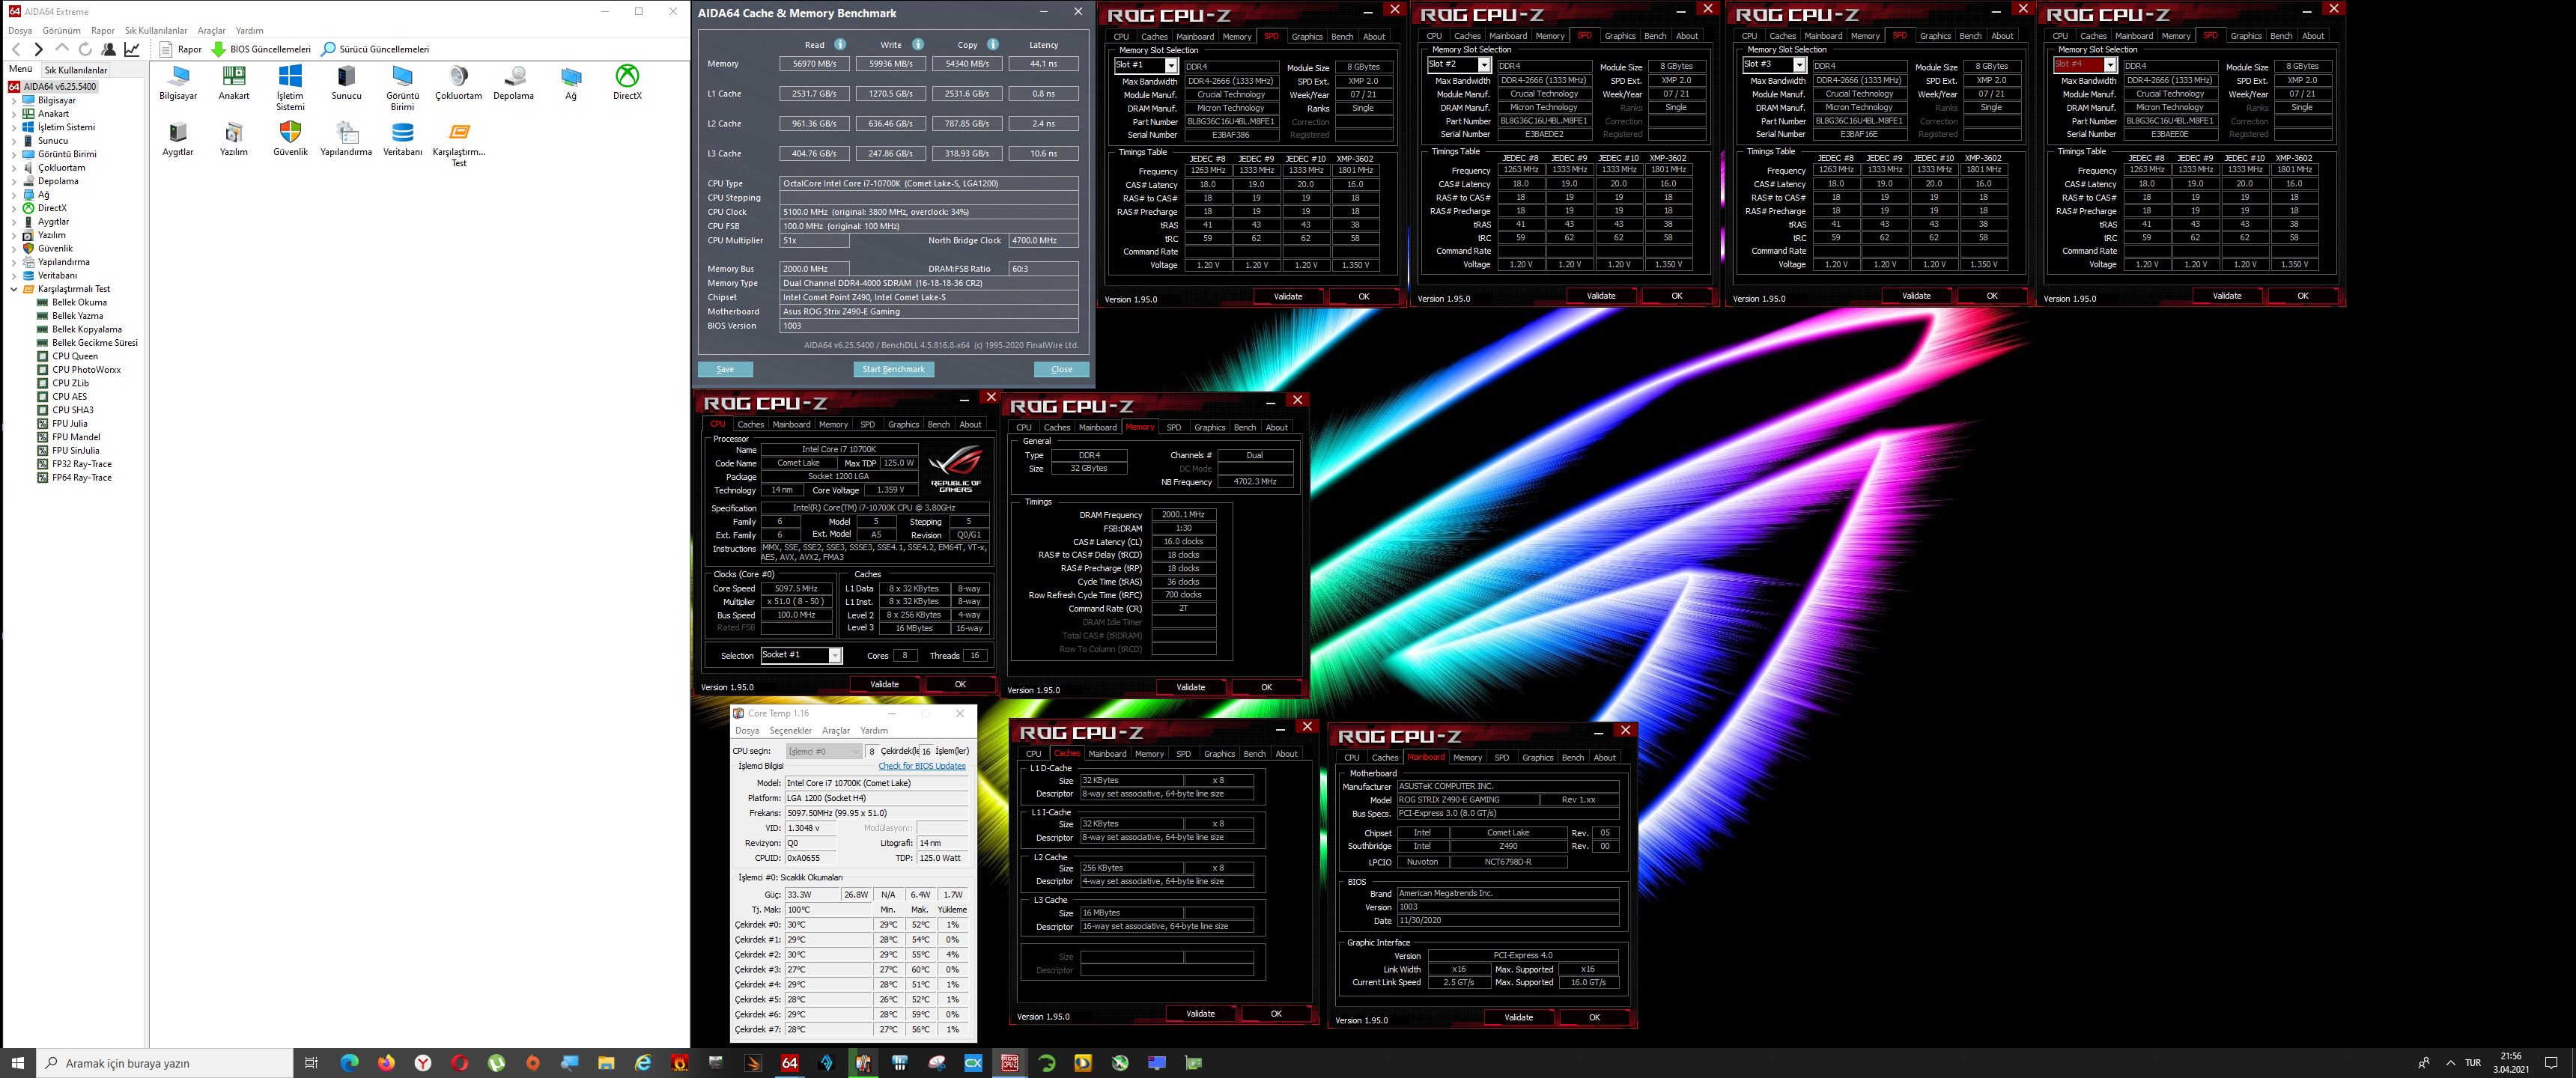The height and width of the screenshot is (1078, 2576).
Task: Click BIOS Güncellemeleri green arrow
Action: pos(218,49)
